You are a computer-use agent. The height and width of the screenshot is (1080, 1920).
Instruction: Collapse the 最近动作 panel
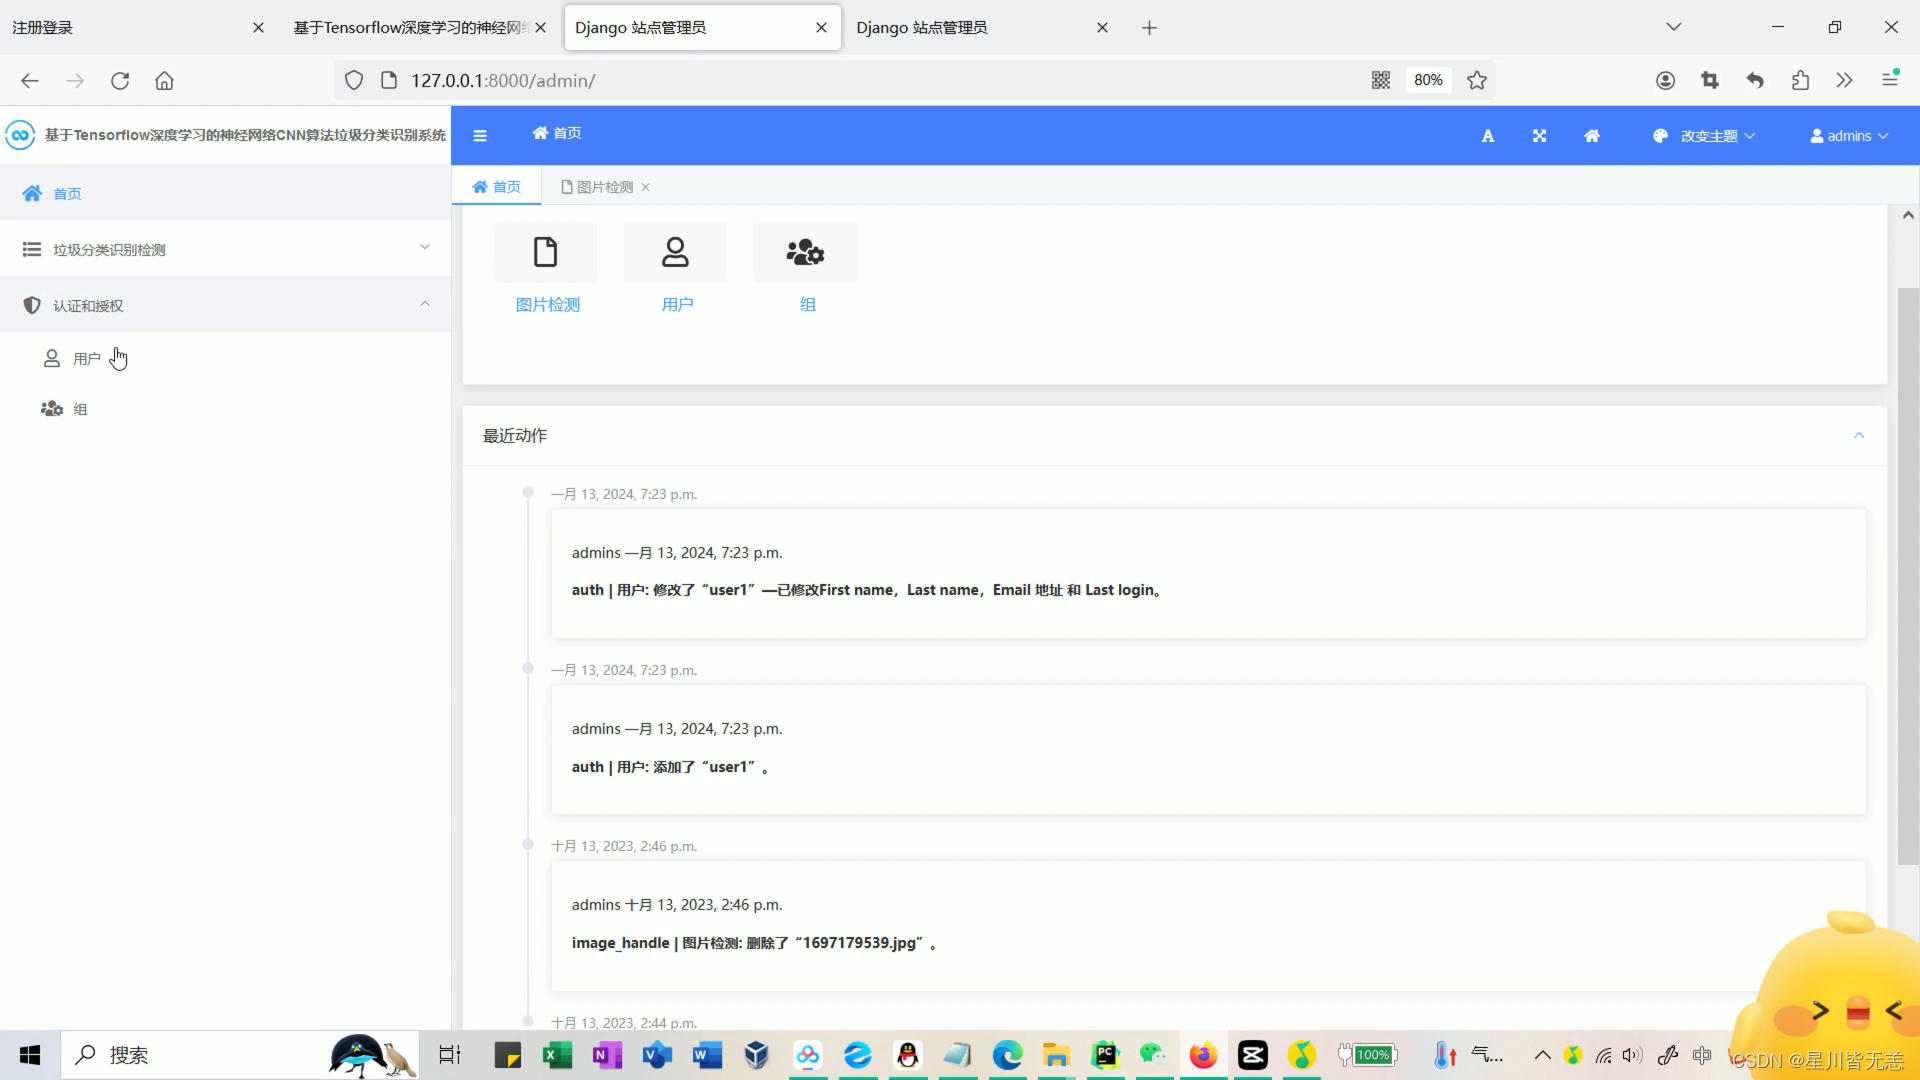coord(1858,435)
